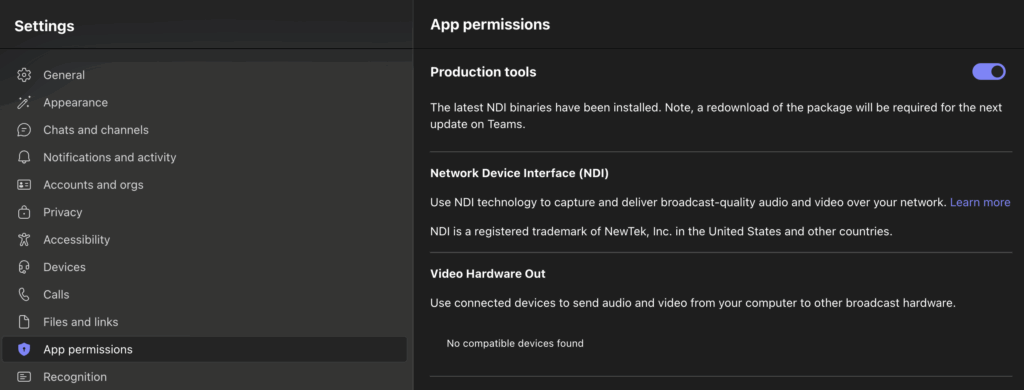Go to Devices settings
The width and height of the screenshot is (1024, 390).
pos(204,267)
